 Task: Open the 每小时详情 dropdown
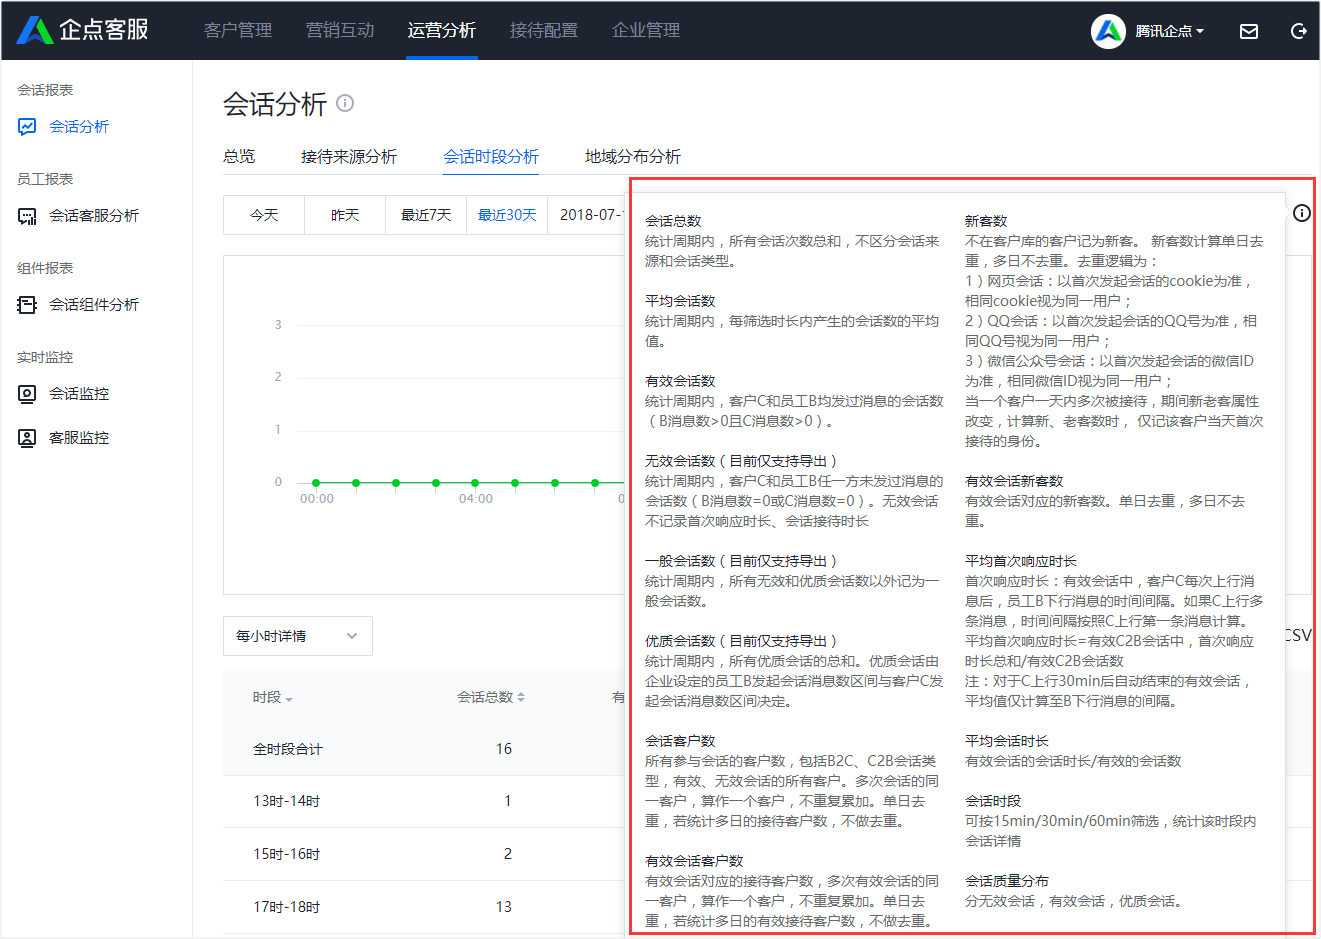tap(297, 636)
